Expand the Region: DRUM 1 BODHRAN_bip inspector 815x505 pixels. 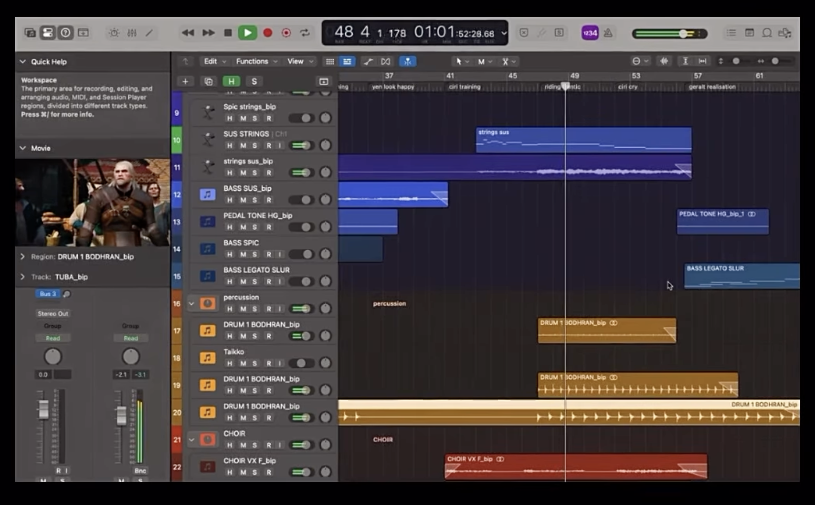23,257
